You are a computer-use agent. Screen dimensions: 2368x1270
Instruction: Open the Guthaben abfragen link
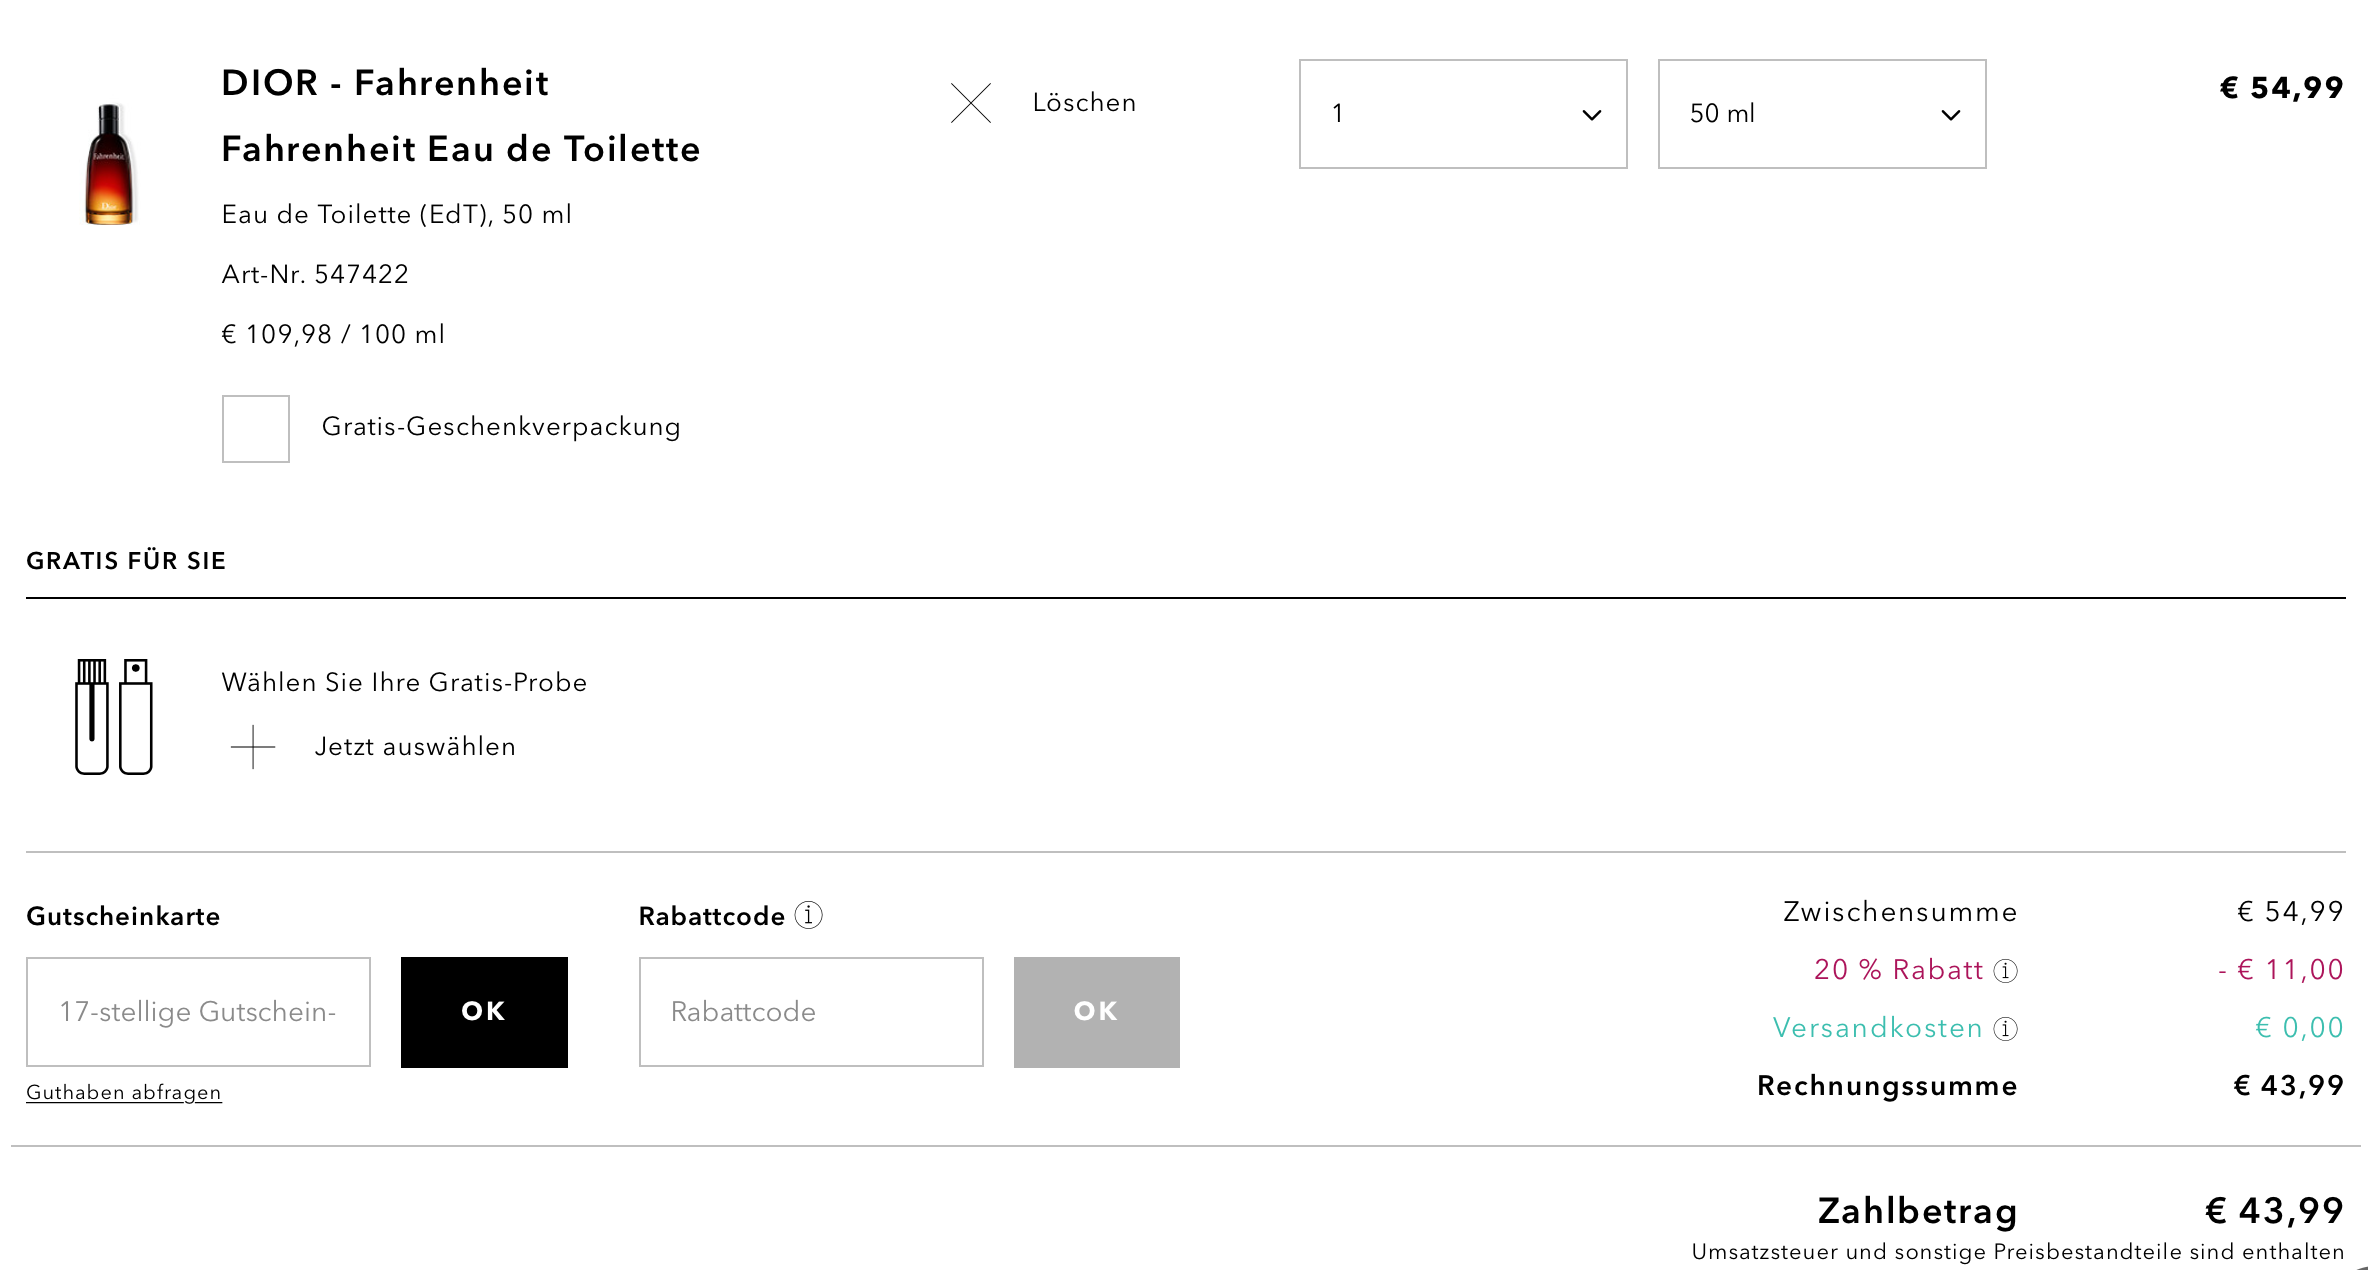pyautogui.click(x=124, y=1093)
